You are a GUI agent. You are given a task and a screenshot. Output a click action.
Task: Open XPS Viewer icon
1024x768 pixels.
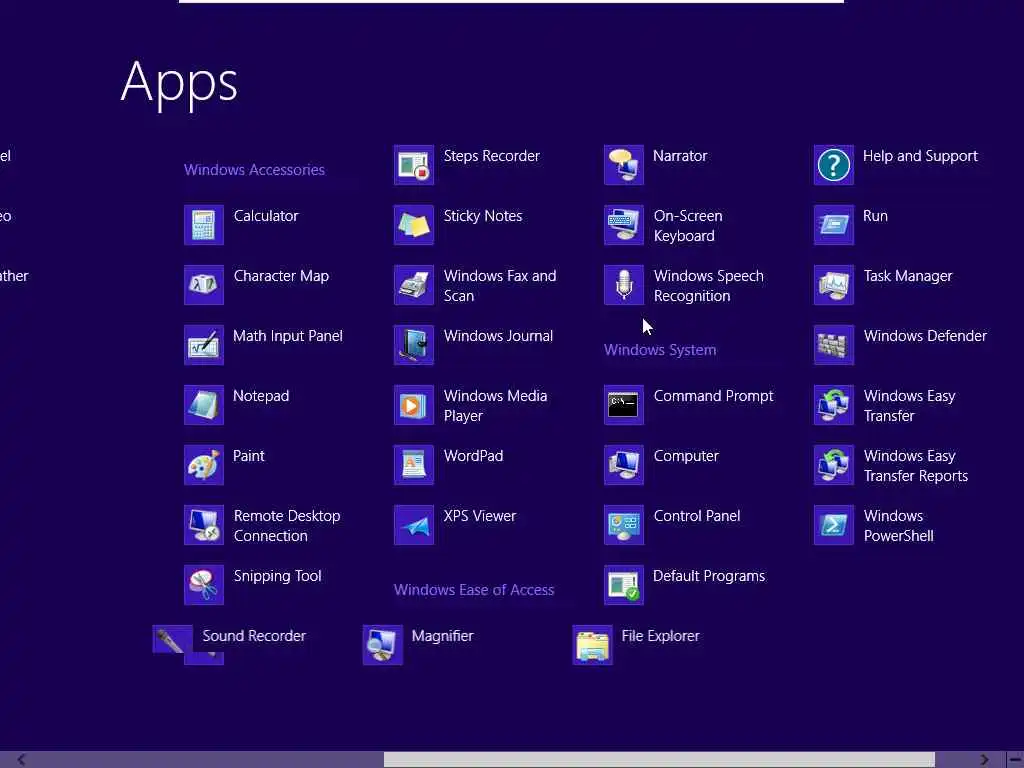coord(414,525)
